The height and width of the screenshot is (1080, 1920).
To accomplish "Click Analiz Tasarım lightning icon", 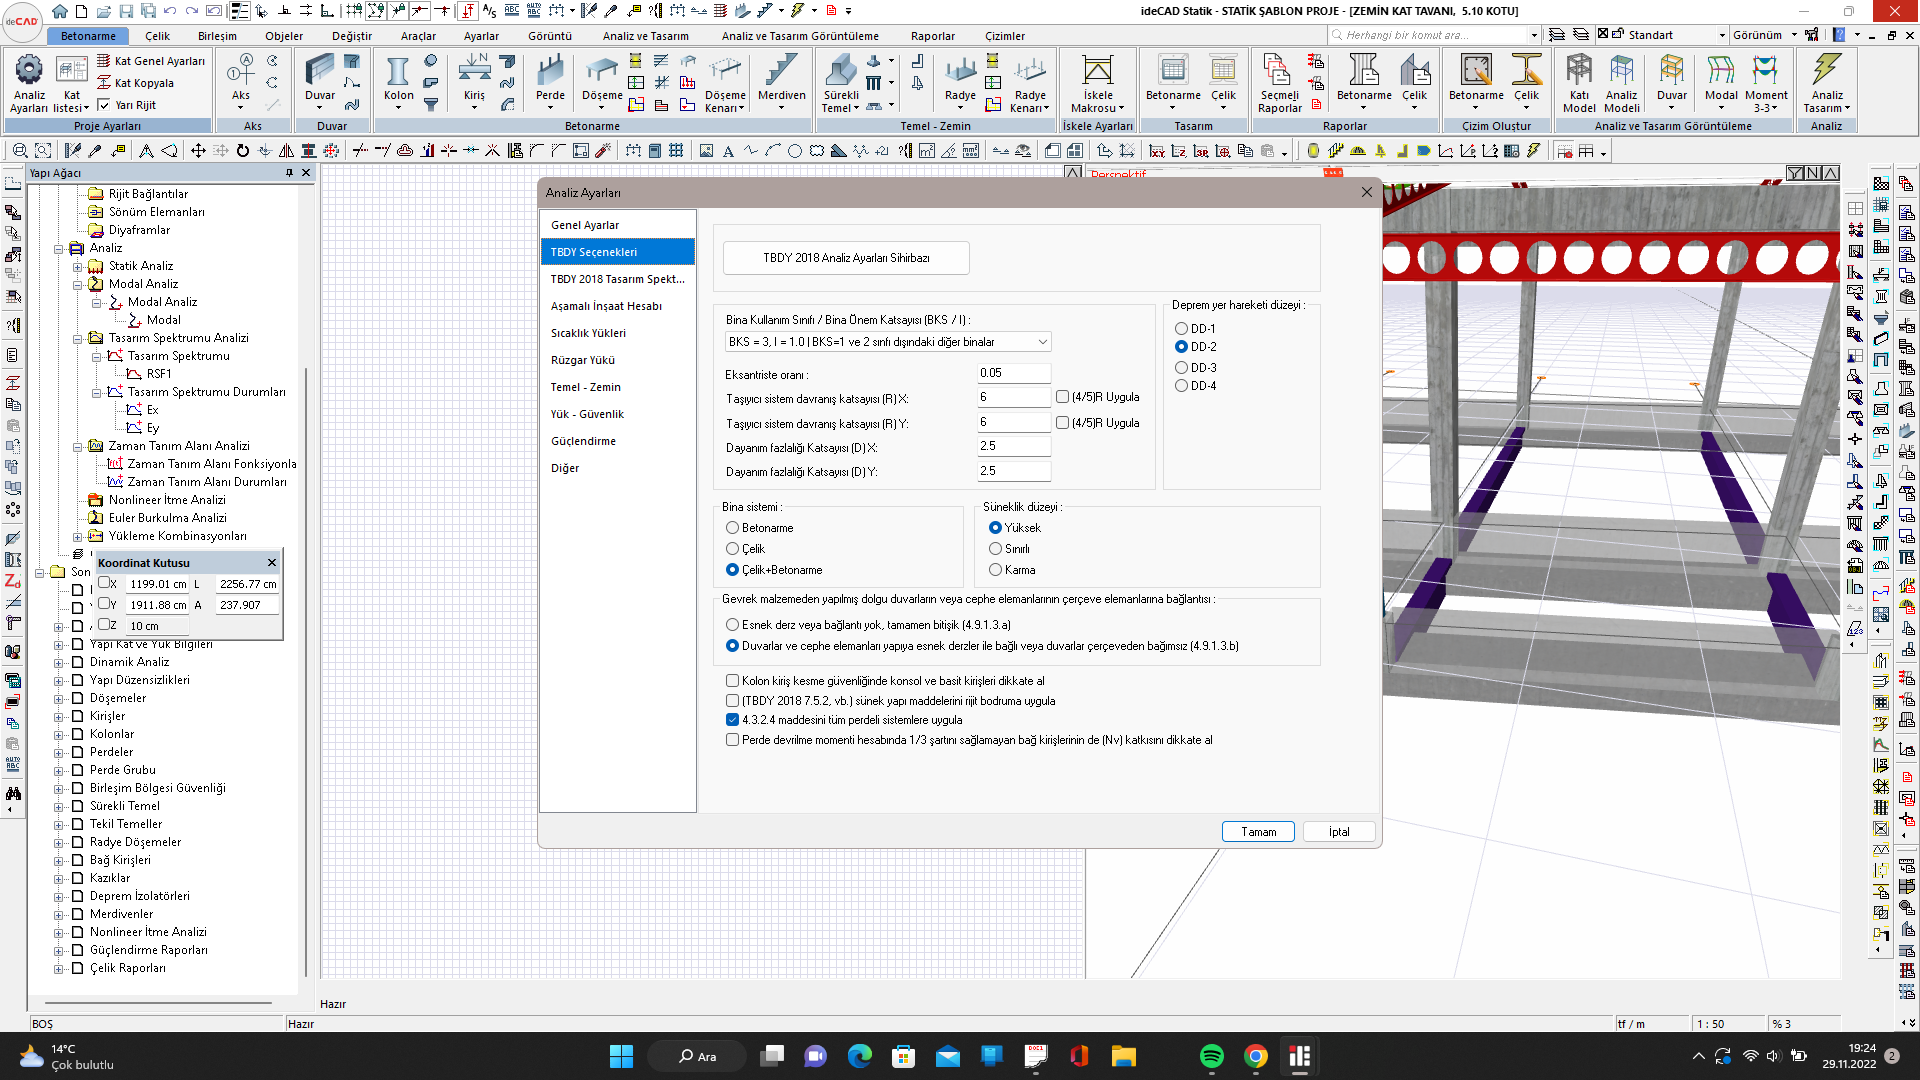I will click(1826, 82).
